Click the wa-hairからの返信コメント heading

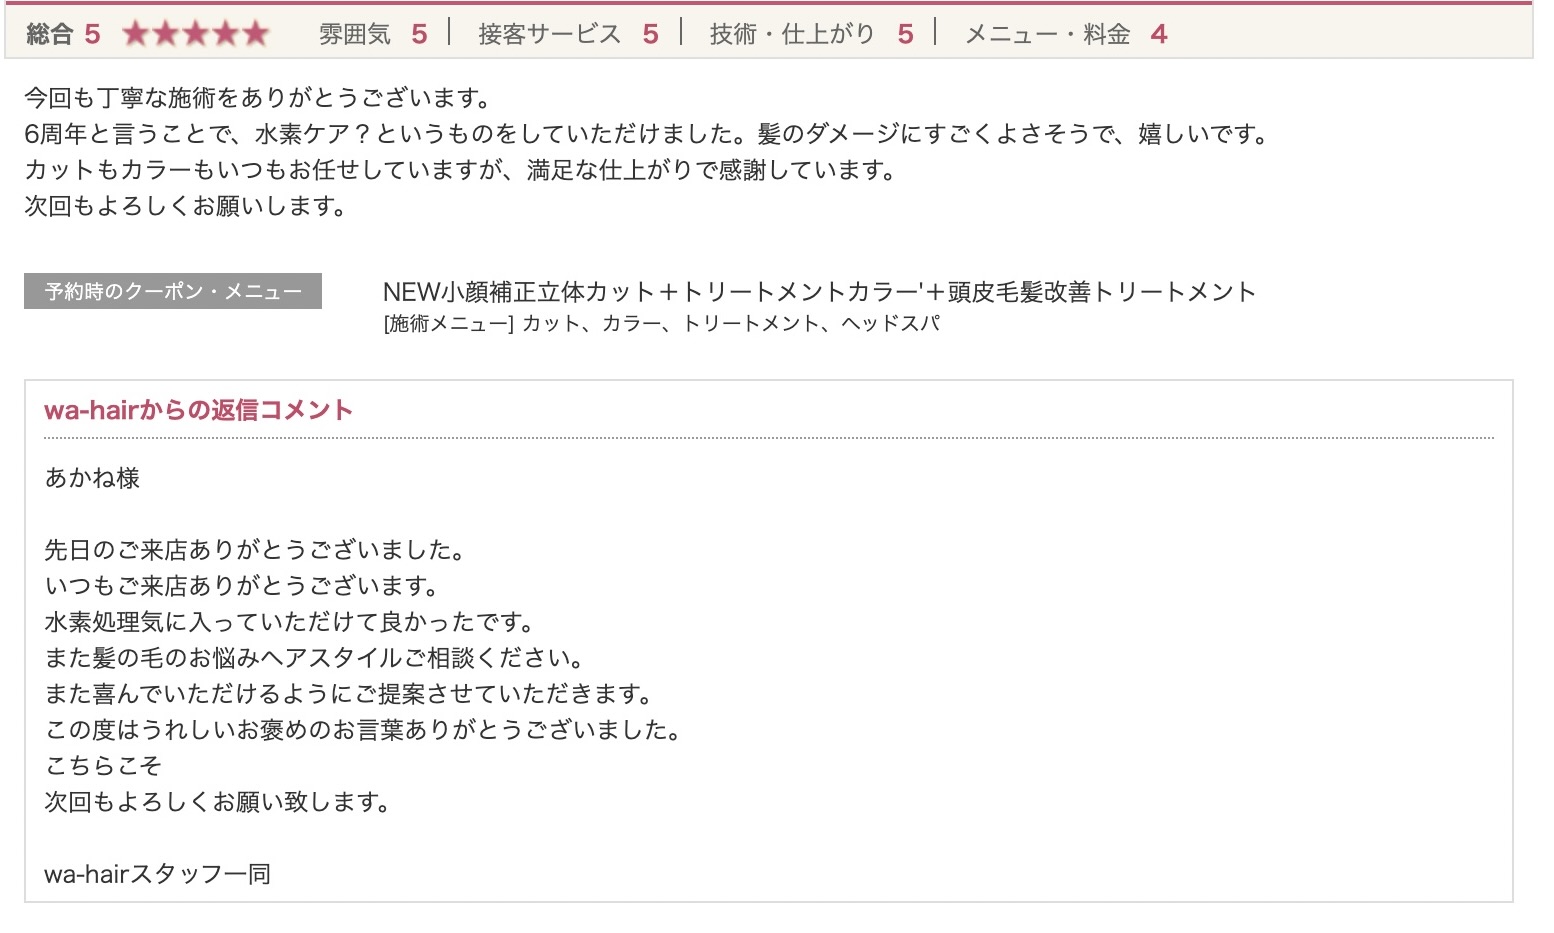198,410
